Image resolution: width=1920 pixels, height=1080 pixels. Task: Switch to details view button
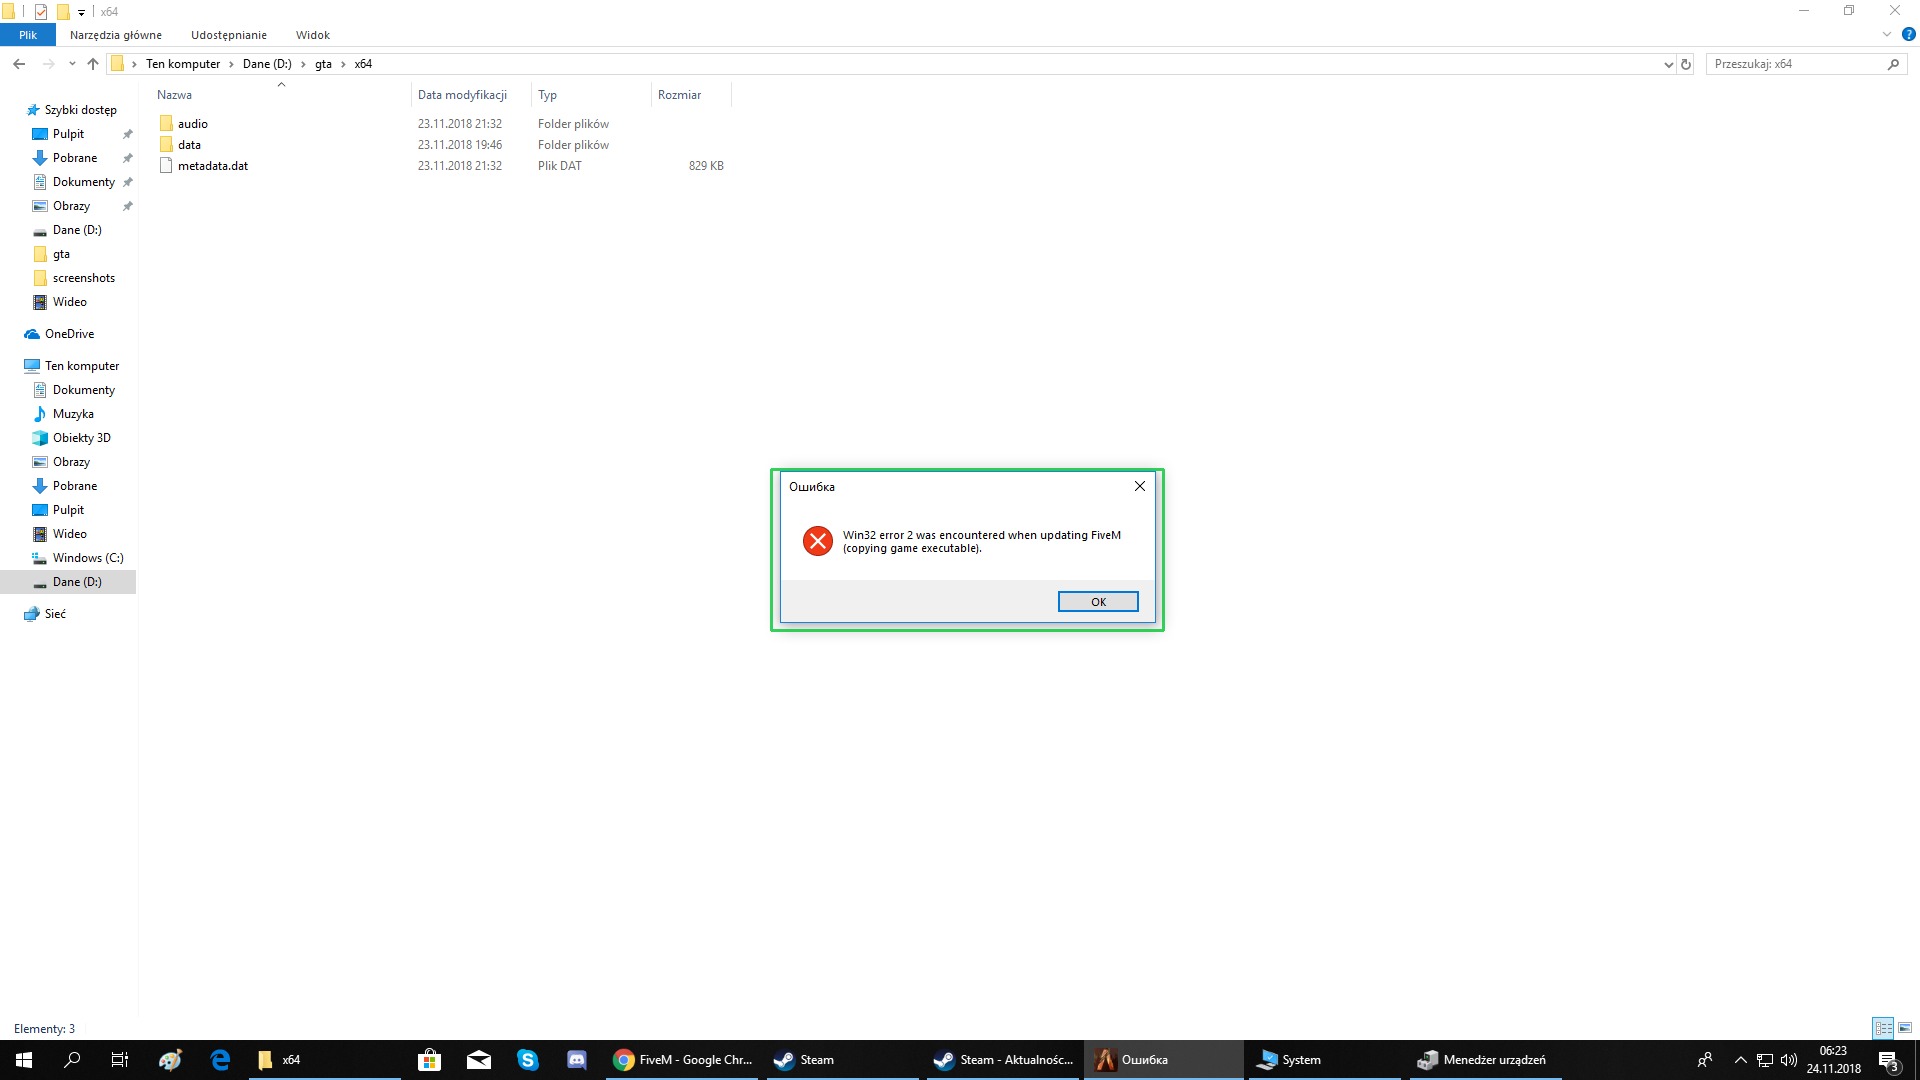1883,1028
